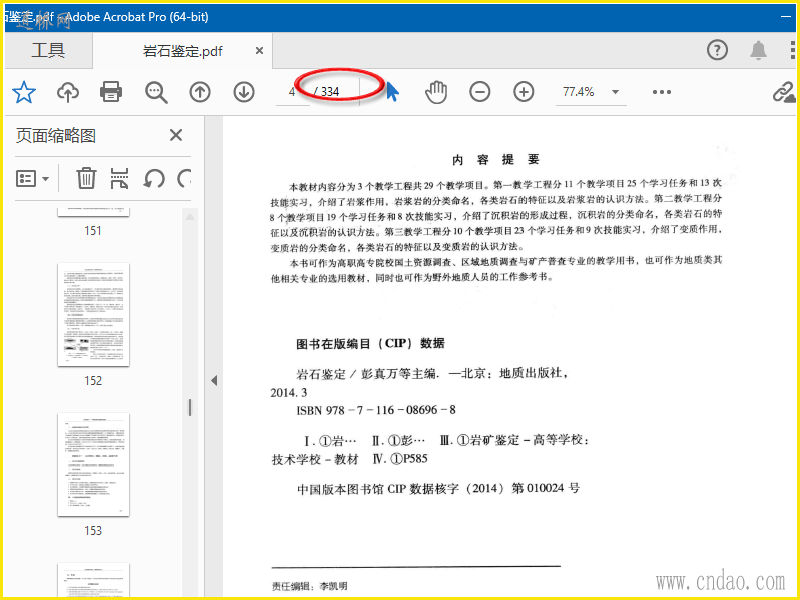This screenshot has height=600, width=800.
Task: Zoom in with the plus button
Action: [523, 92]
